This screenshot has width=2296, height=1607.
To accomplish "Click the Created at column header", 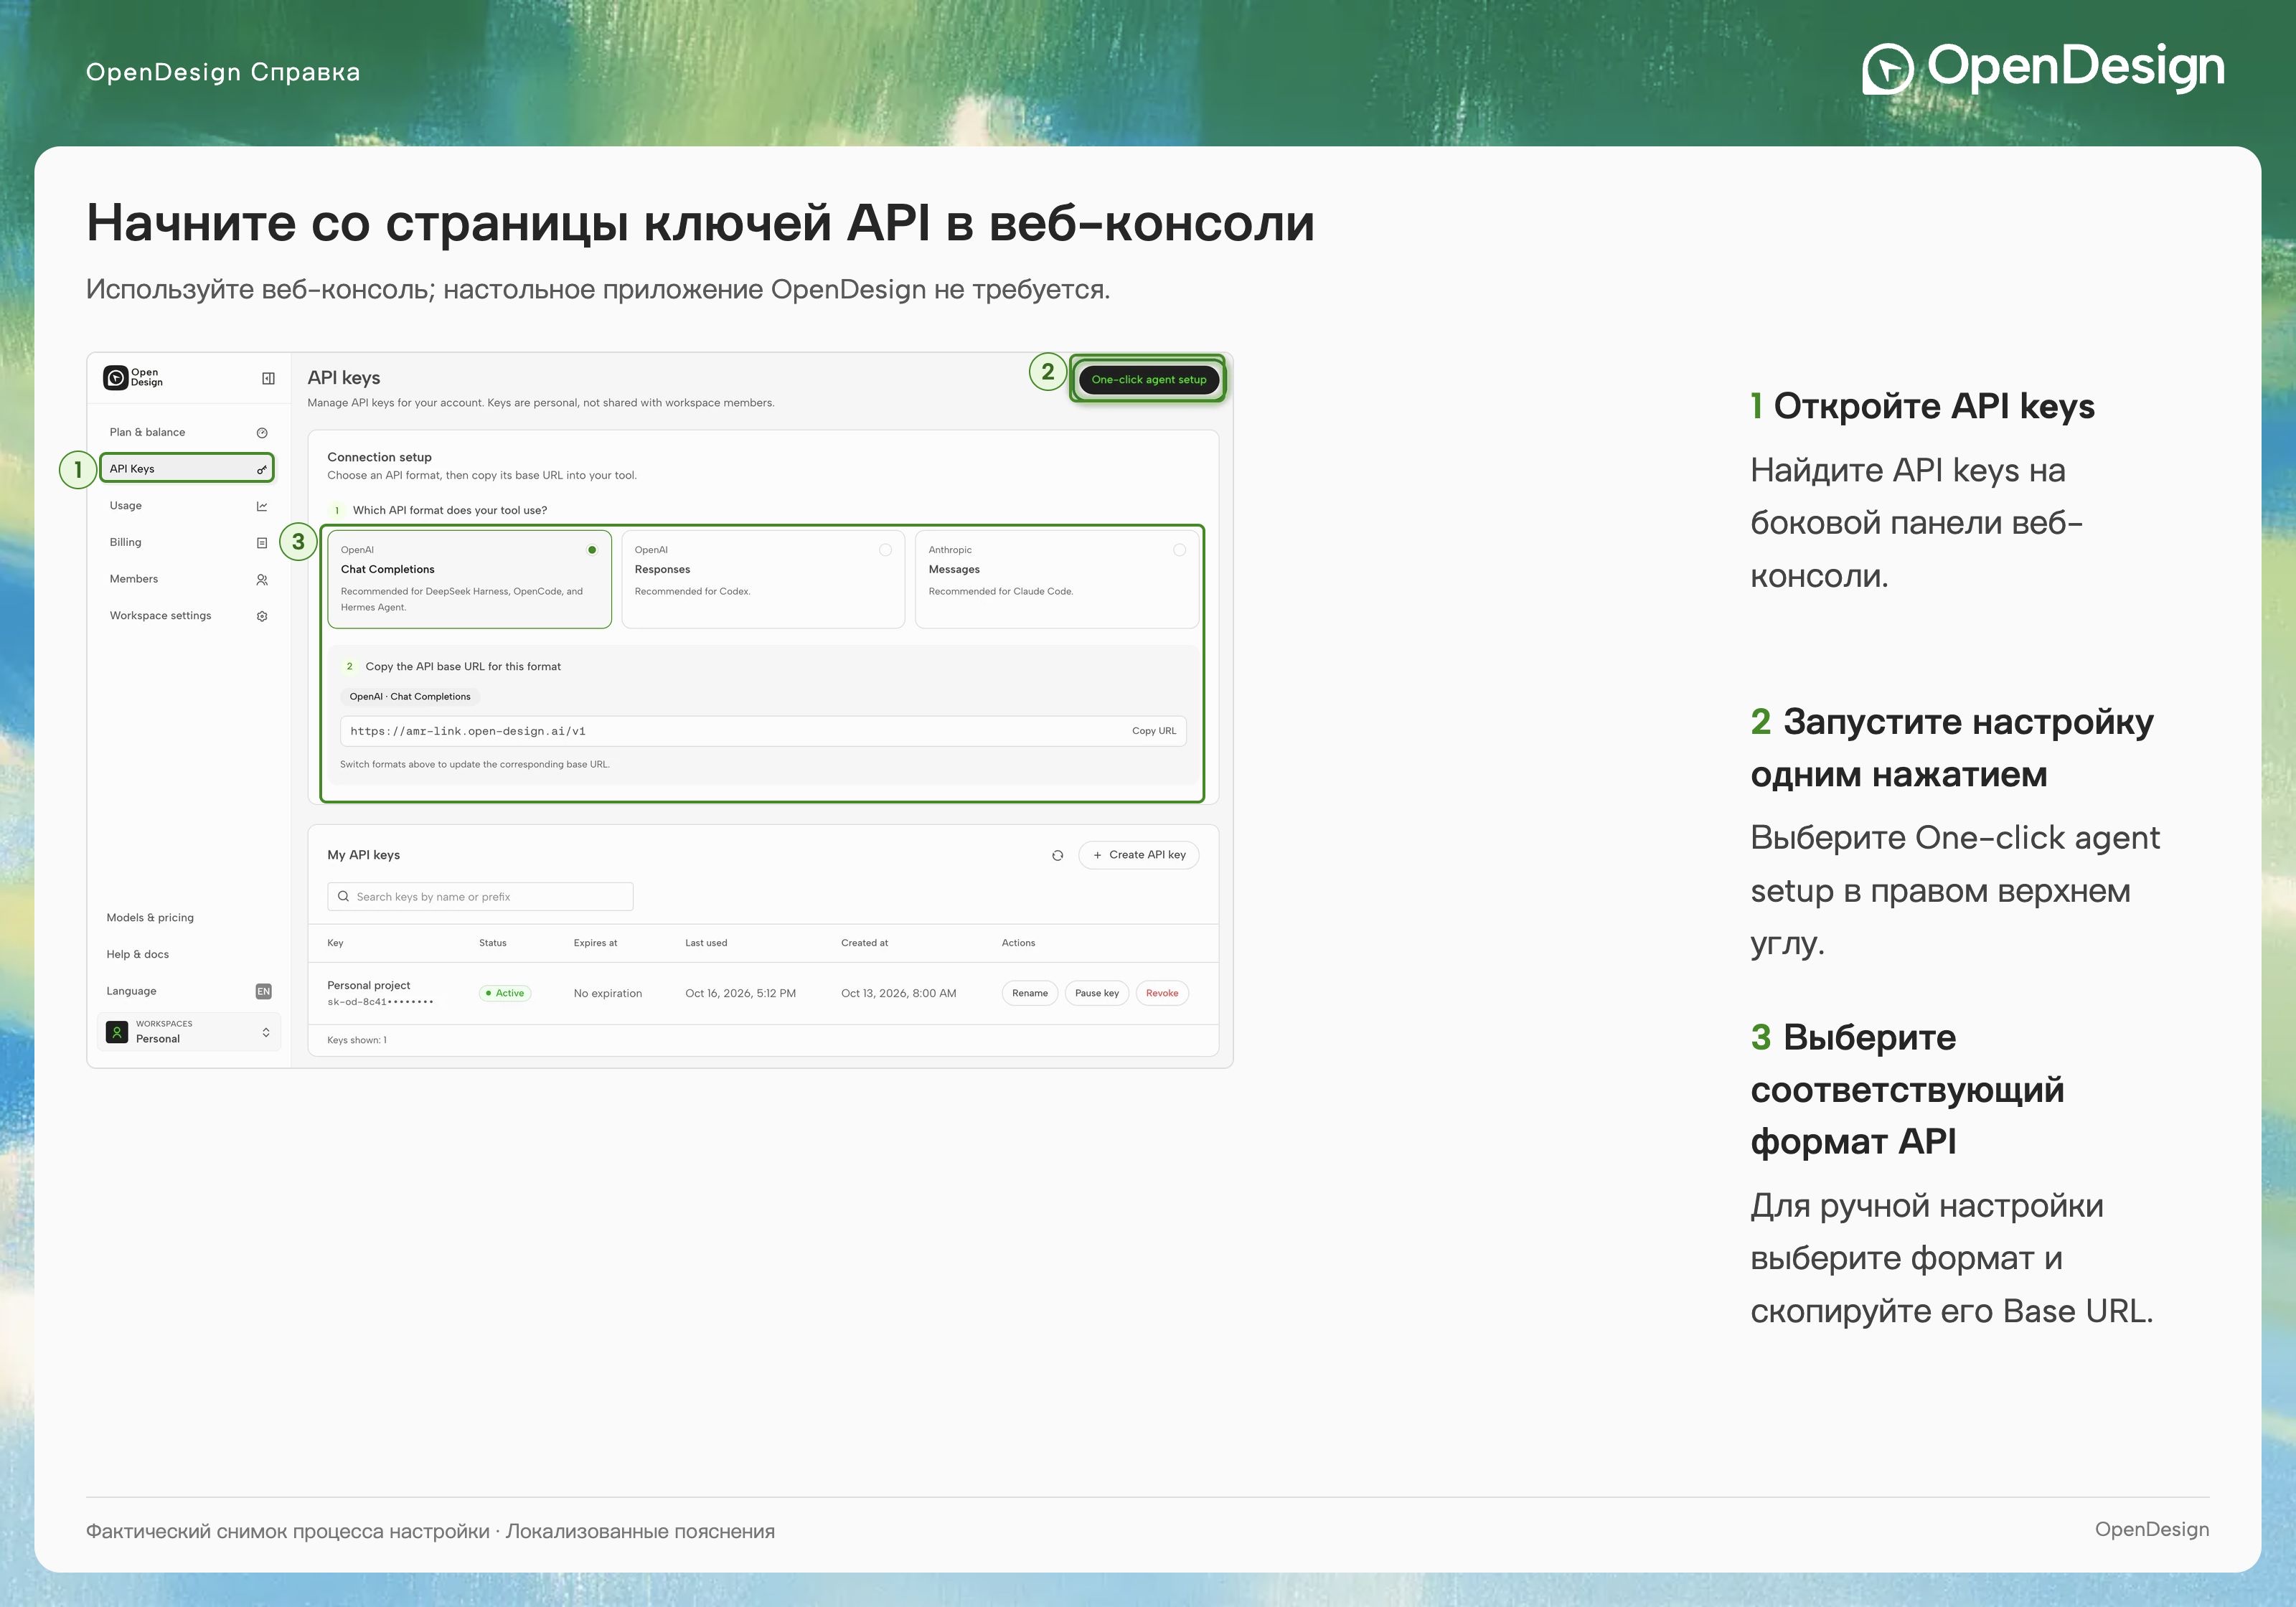I will tap(864, 943).
